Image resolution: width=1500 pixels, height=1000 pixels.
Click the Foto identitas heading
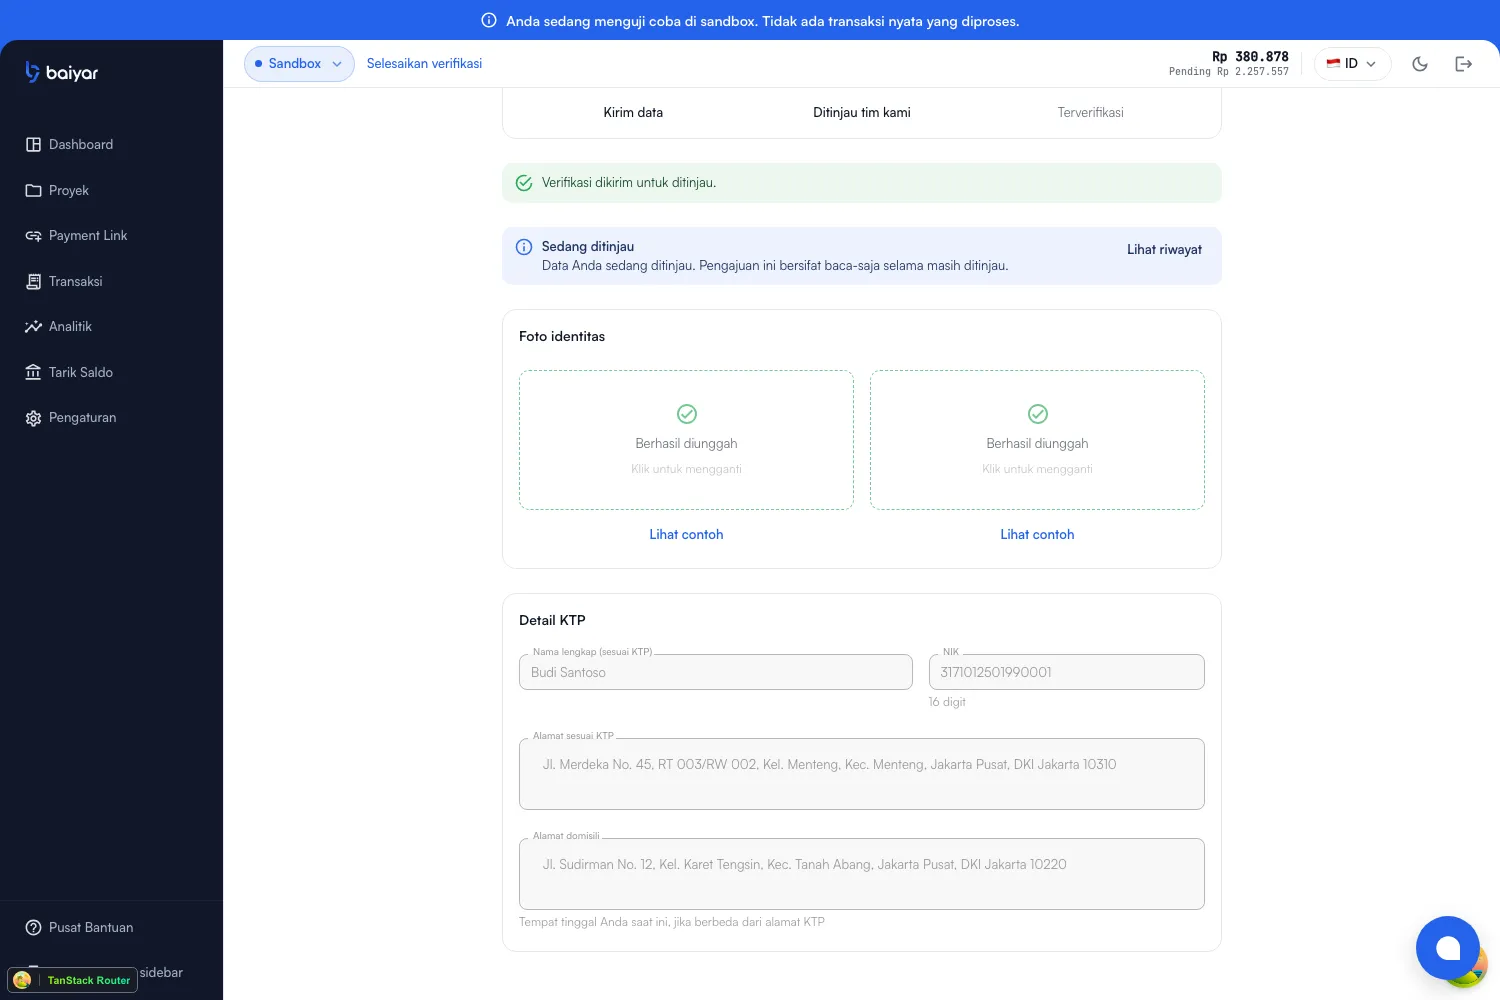(562, 337)
